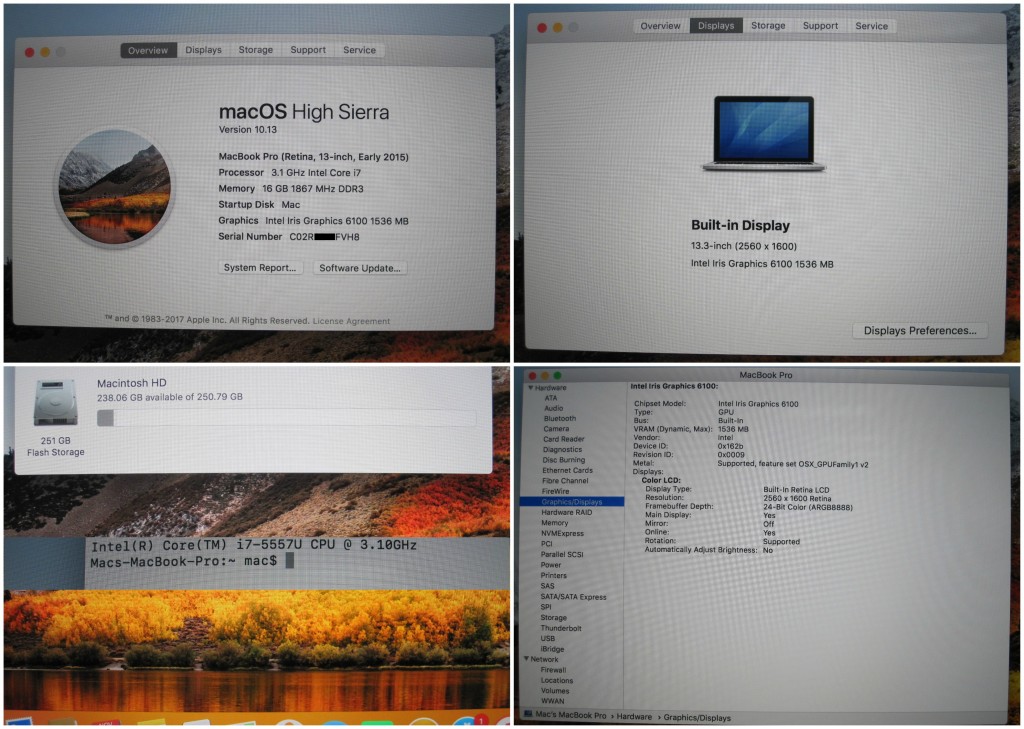This screenshot has width=1024, height=729.
Task: Click the Software Update button
Action: pyautogui.click(x=360, y=268)
